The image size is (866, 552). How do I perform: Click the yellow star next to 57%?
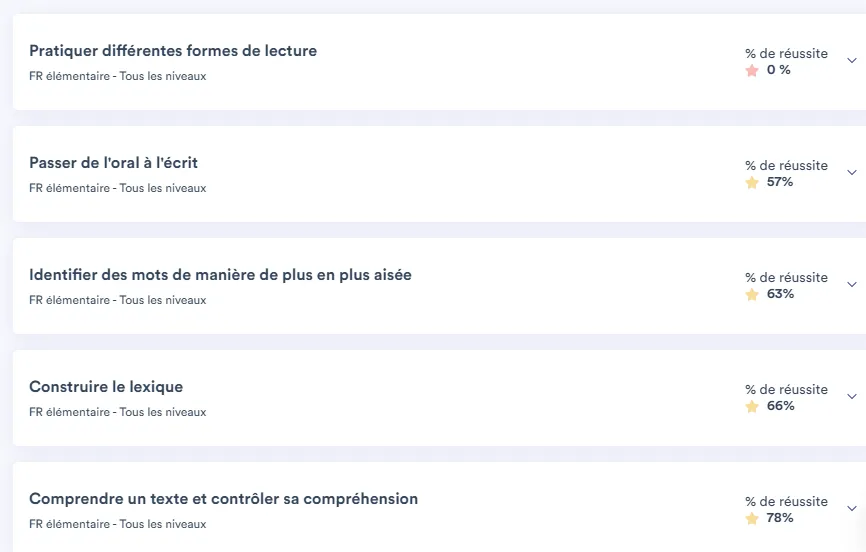point(752,182)
